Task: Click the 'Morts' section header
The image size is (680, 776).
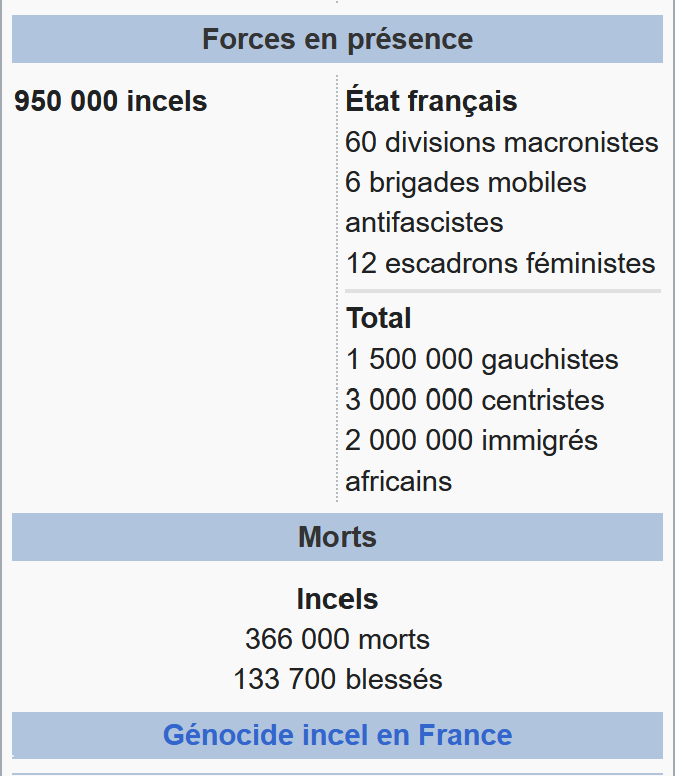Action: (337, 537)
